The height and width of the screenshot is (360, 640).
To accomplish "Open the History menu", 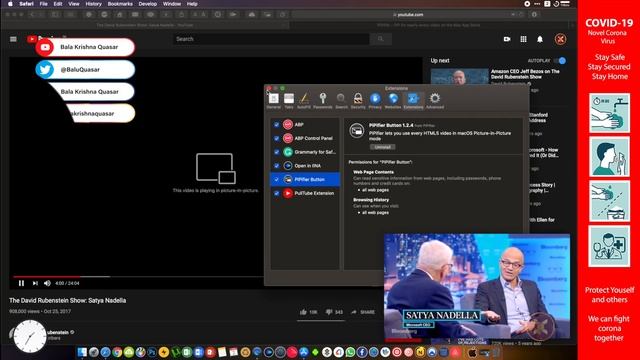I will 93,4.
